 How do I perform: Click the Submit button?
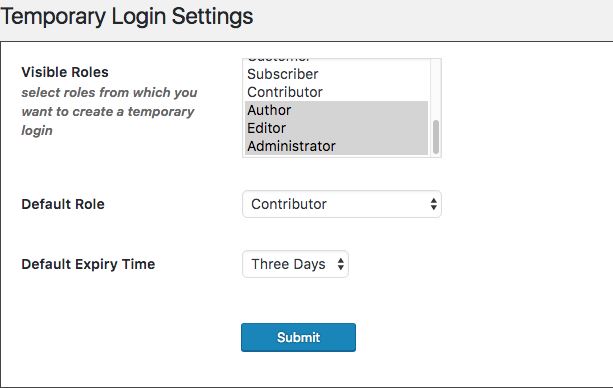(x=298, y=337)
